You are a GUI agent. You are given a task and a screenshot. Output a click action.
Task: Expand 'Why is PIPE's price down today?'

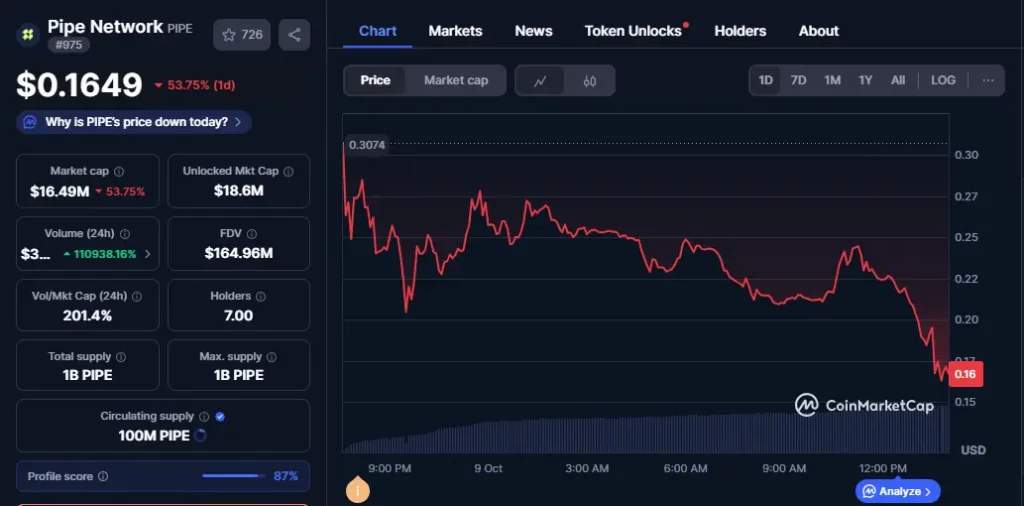click(x=134, y=122)
